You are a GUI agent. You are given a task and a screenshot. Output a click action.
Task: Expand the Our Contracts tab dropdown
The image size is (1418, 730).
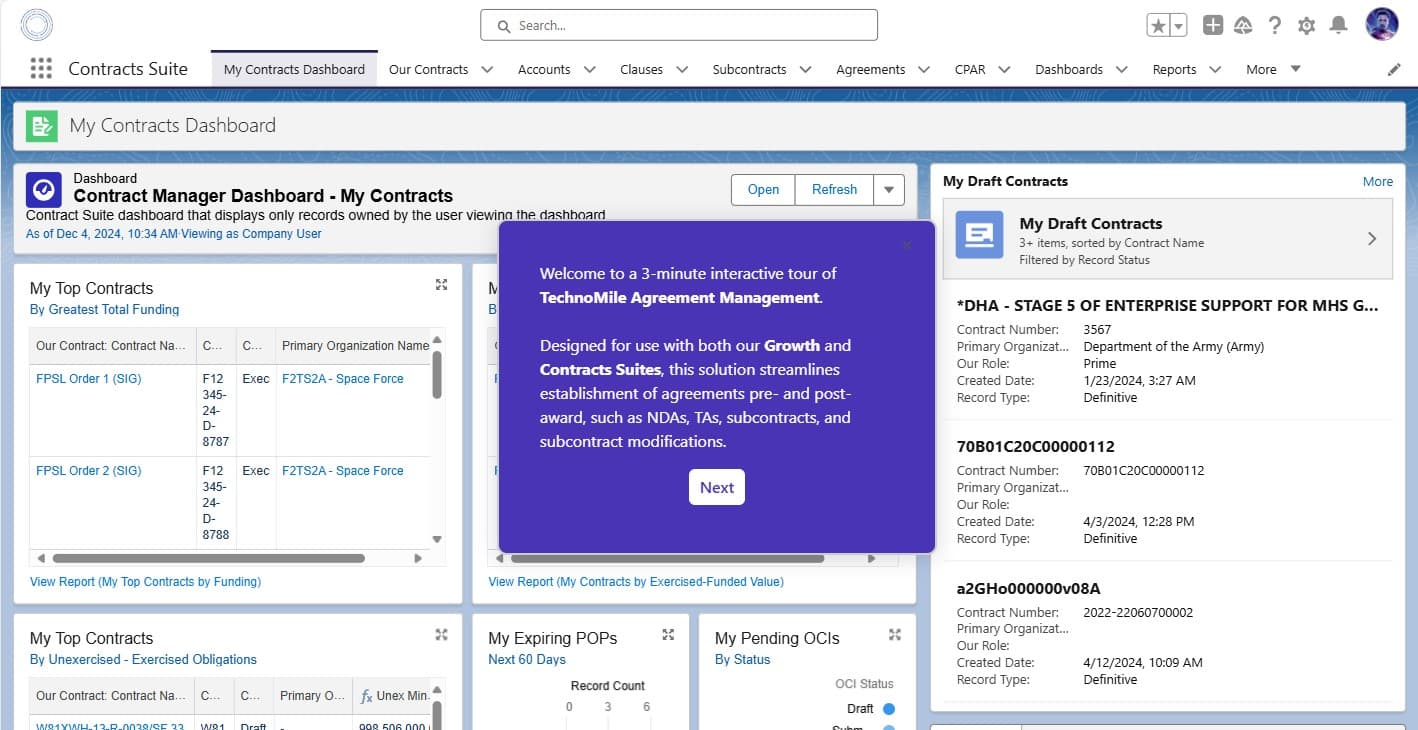487,69
